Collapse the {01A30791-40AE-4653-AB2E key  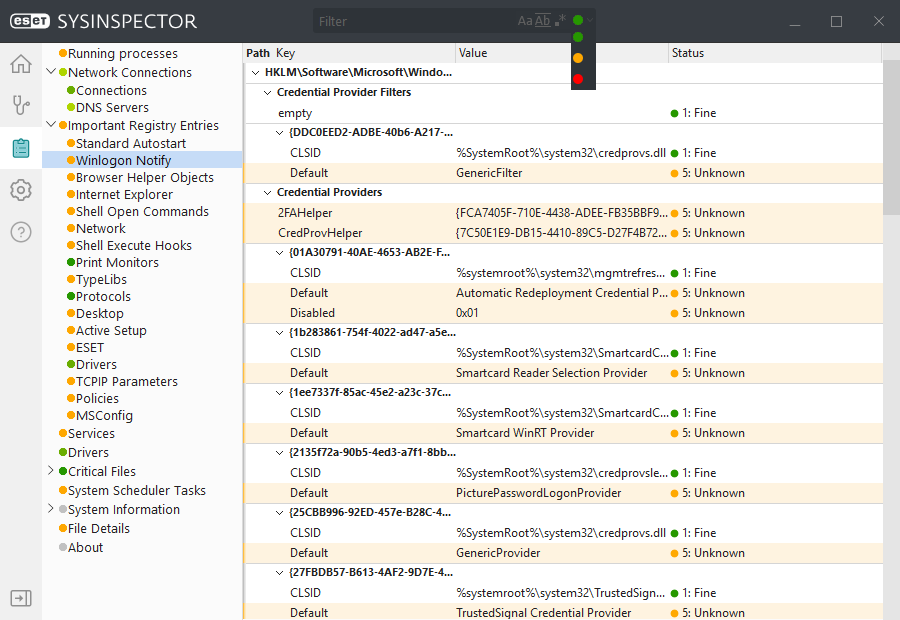point(280,253)
